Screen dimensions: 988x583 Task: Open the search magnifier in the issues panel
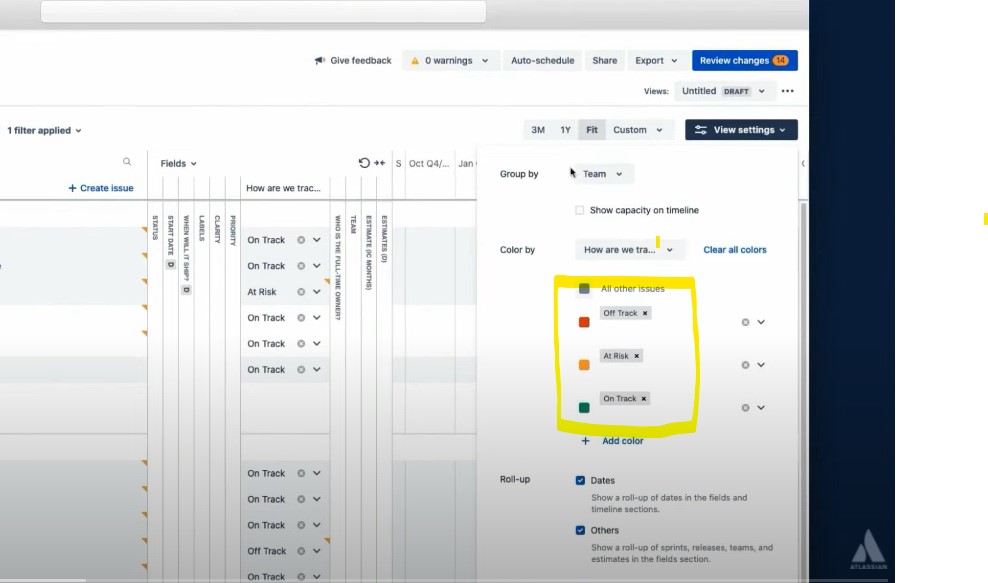127,160
